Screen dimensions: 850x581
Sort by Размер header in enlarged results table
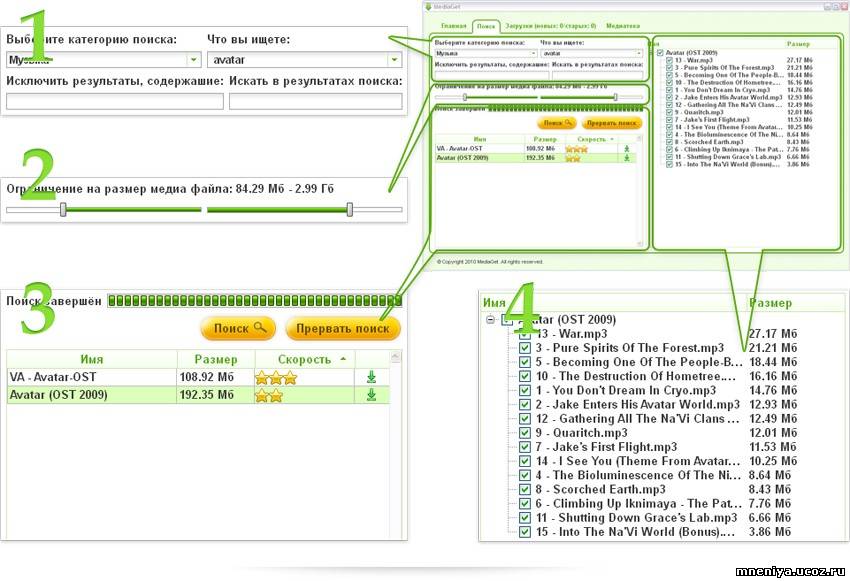(x=216, y=359)
